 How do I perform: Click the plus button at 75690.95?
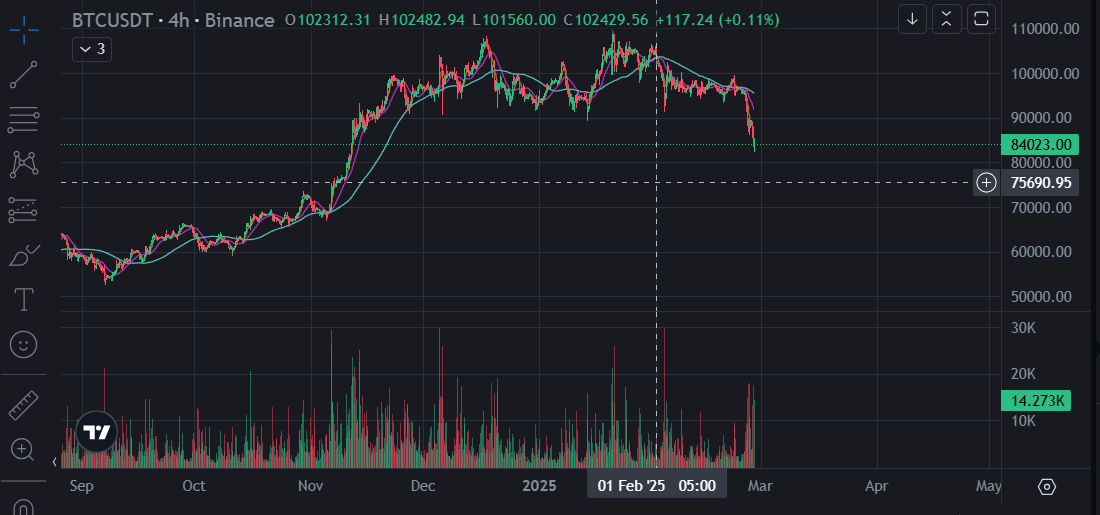tap(987, 183)
